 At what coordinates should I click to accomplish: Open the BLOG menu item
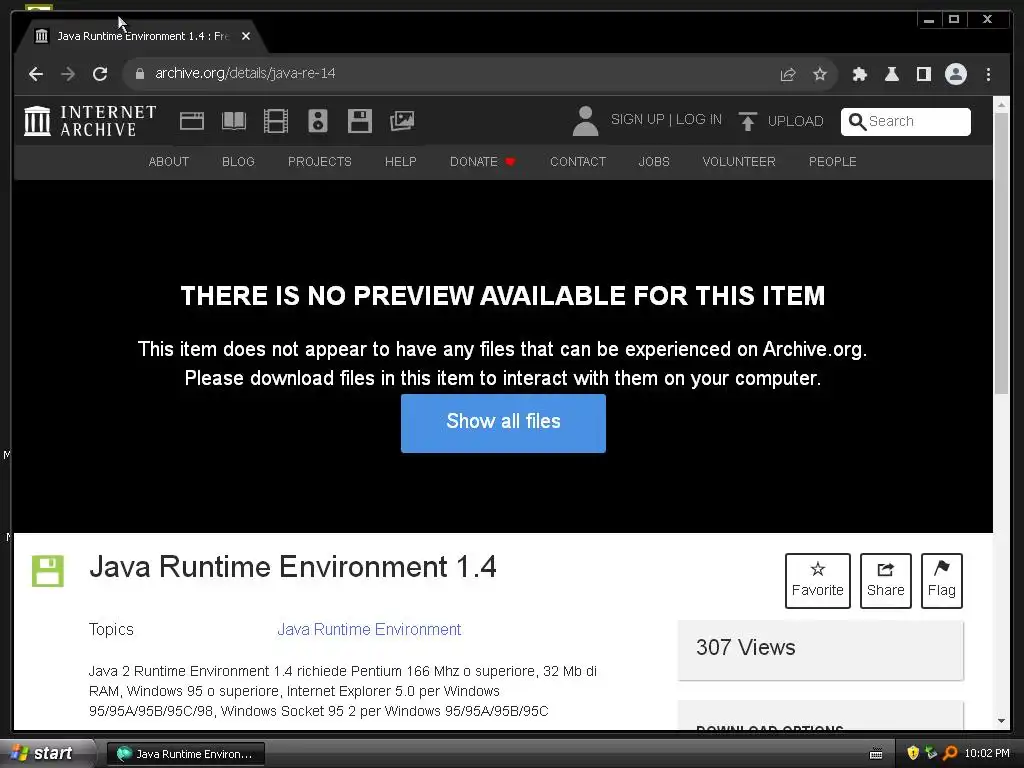coord(238,162)
